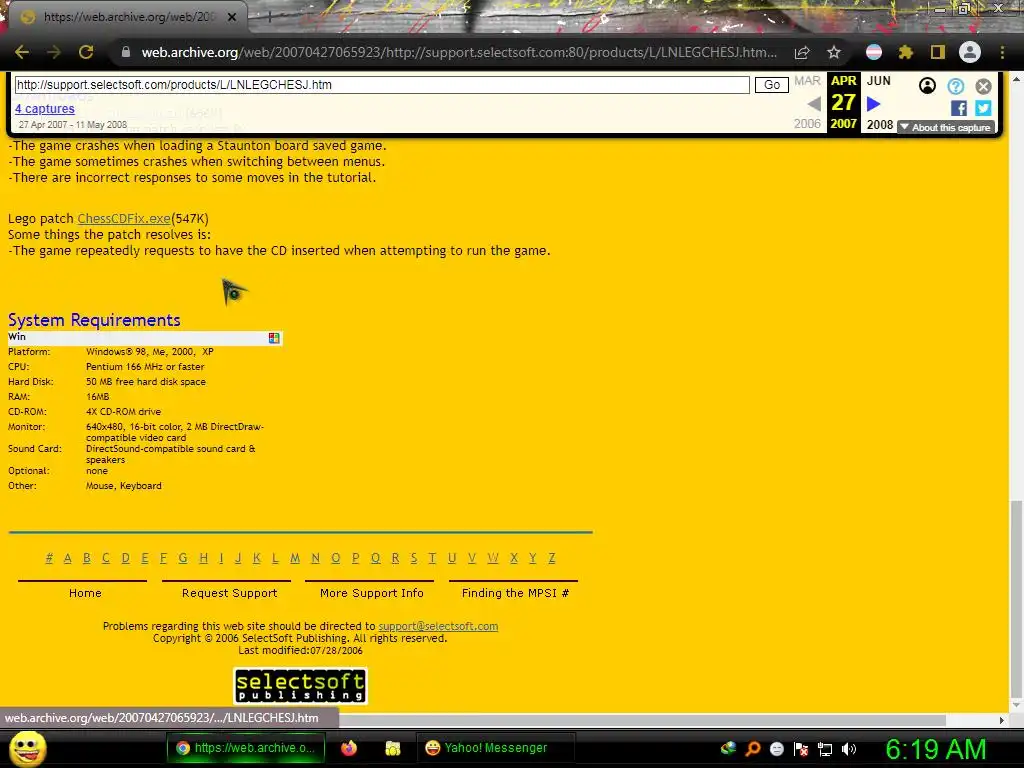Click the Wayback Machine URL input field
This screenshot has width=1024, height=768.
(x=382, y=85)
